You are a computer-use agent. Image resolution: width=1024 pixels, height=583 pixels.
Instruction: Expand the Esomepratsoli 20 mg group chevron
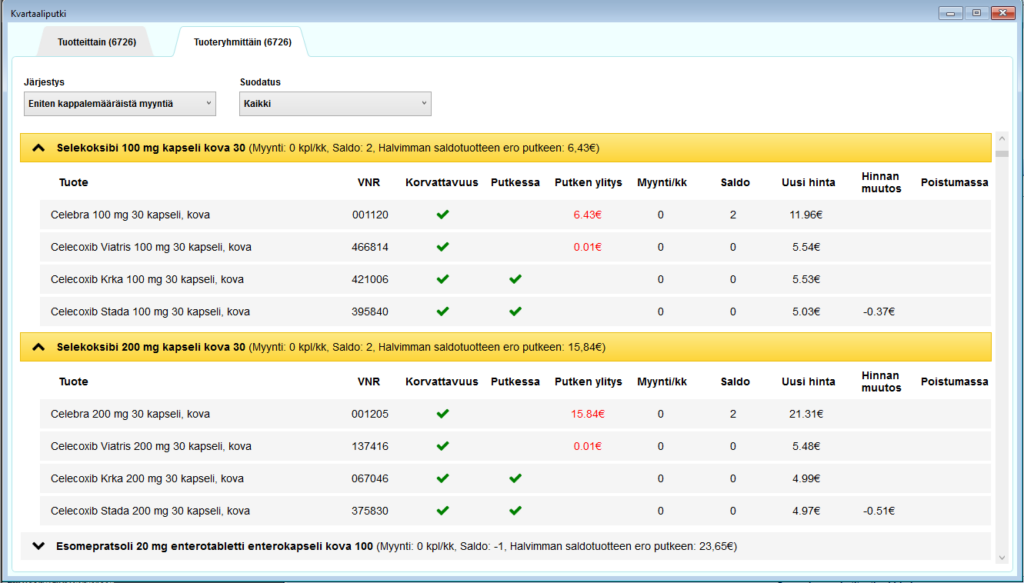click(x=39, y=546)
